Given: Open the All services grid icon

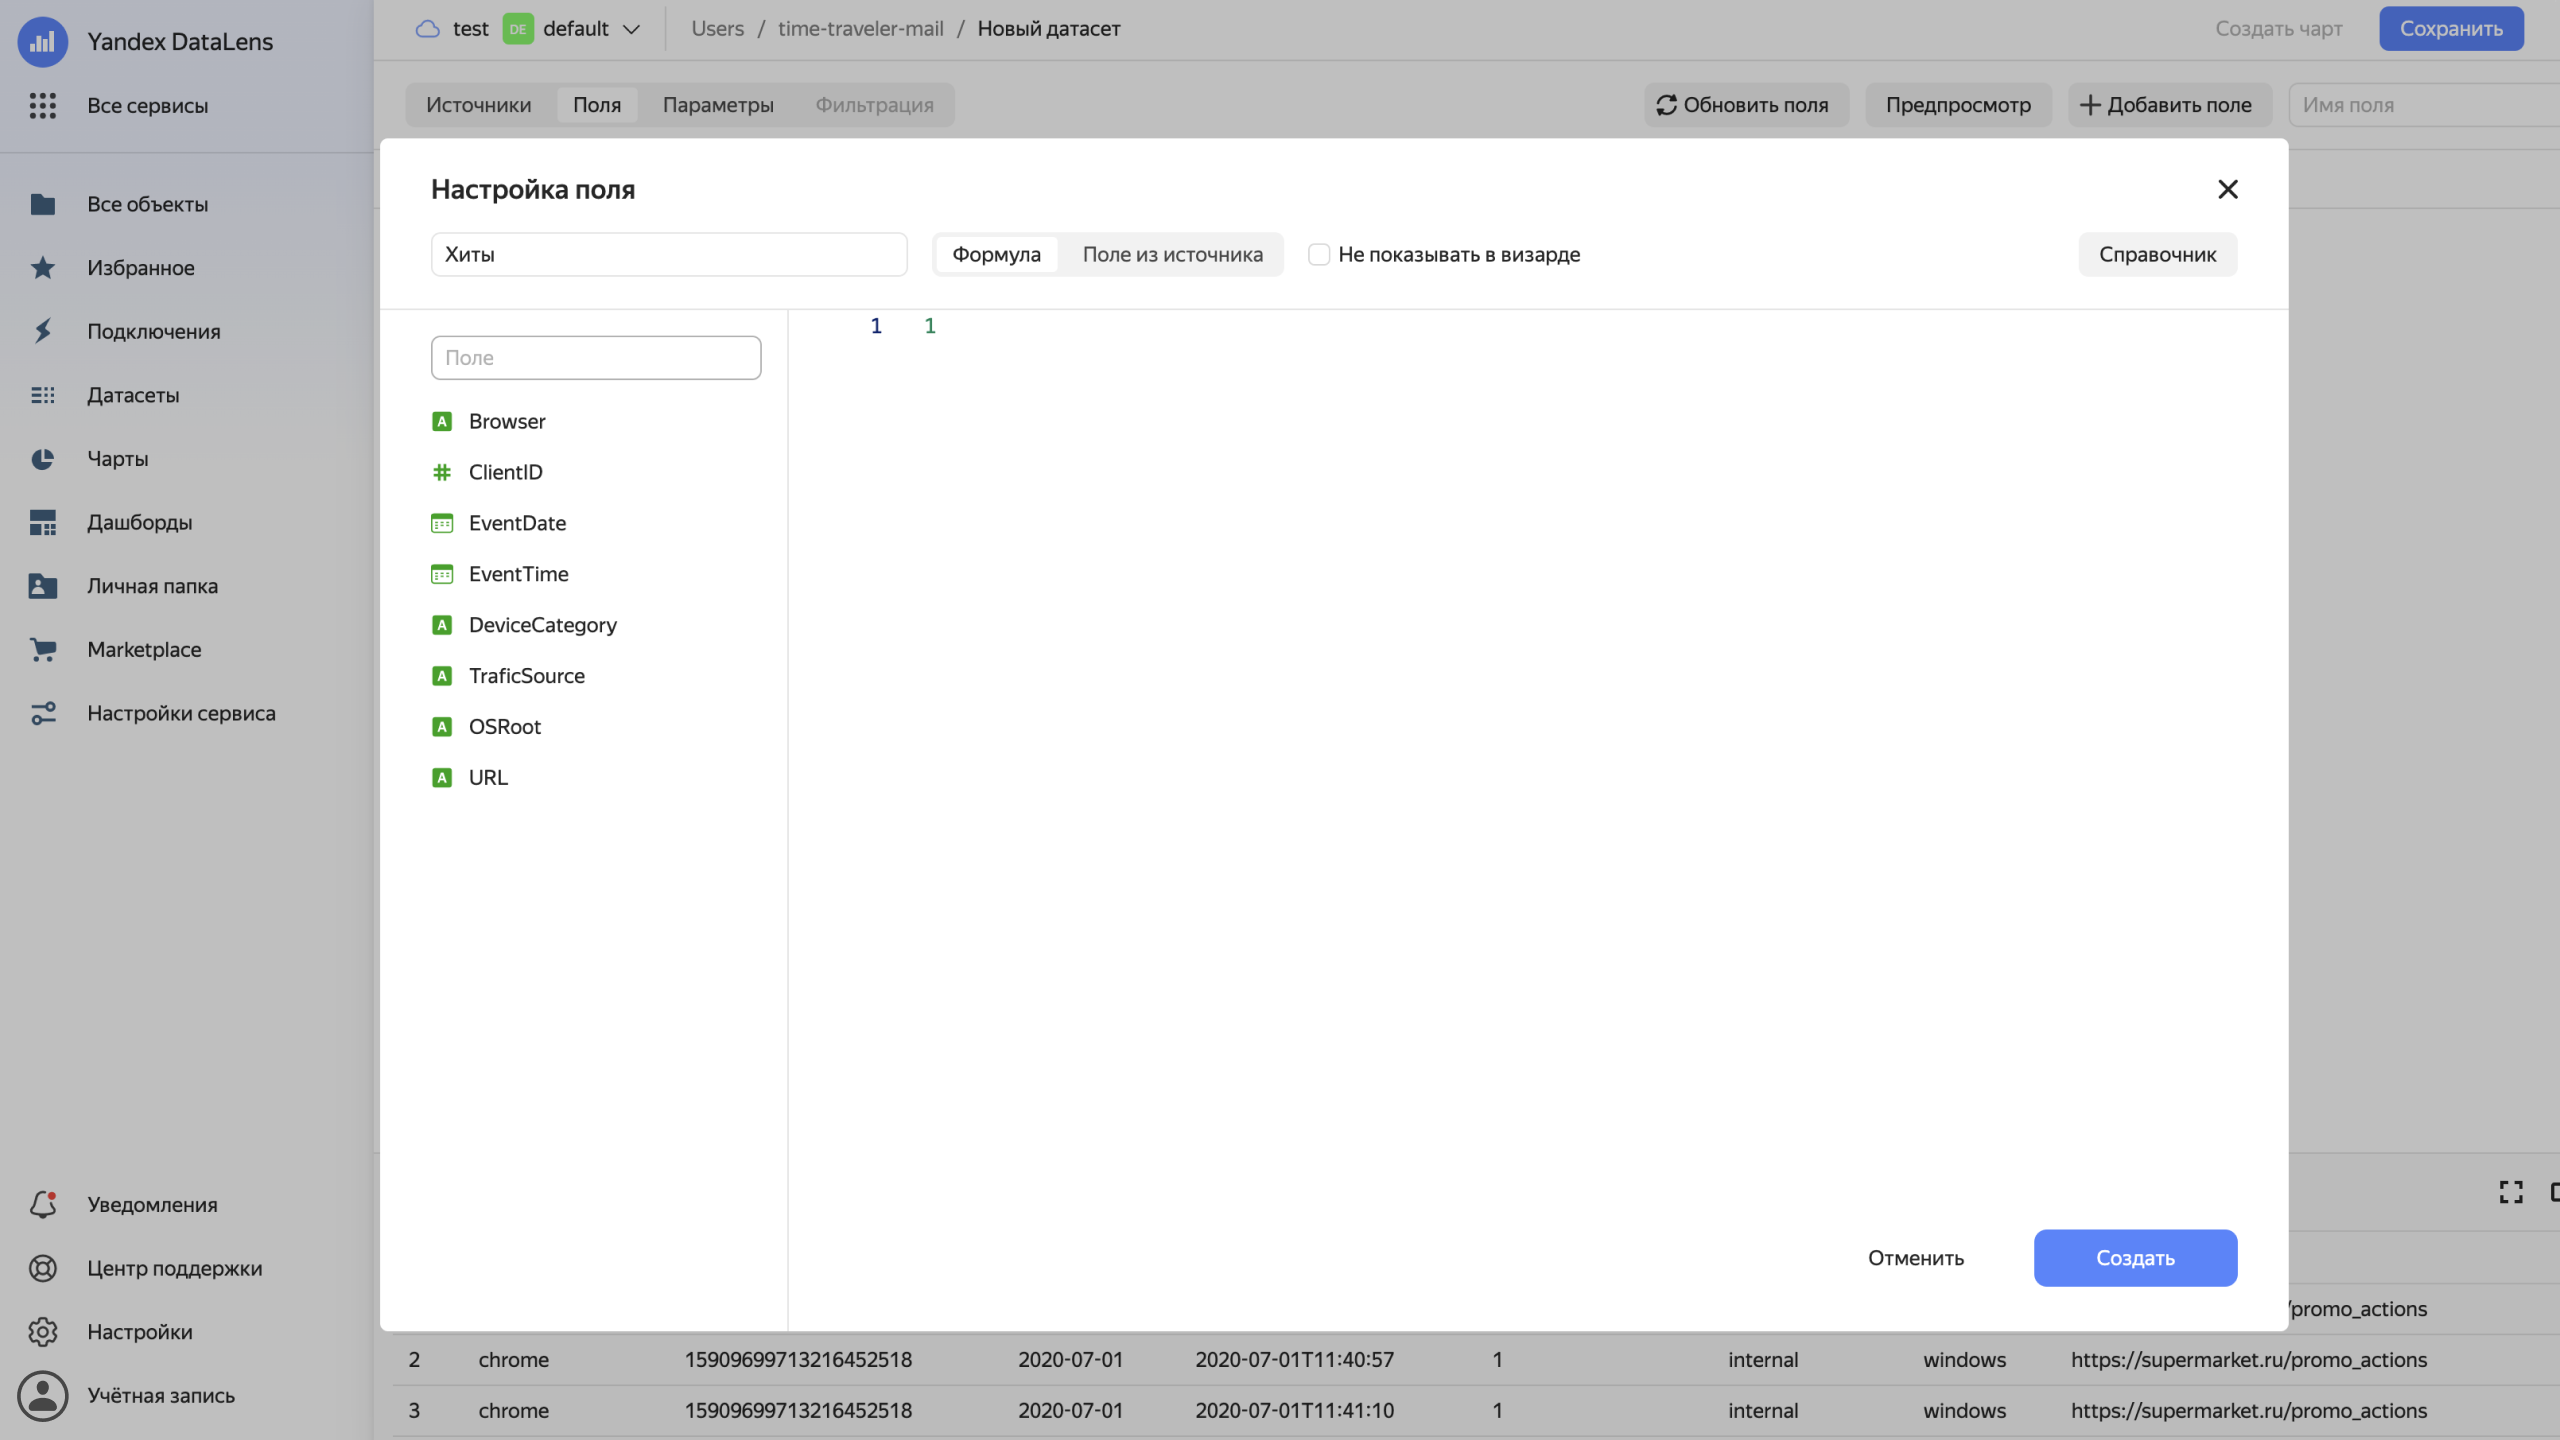Looking at the screenshot, I should click(x=42, y=105).
